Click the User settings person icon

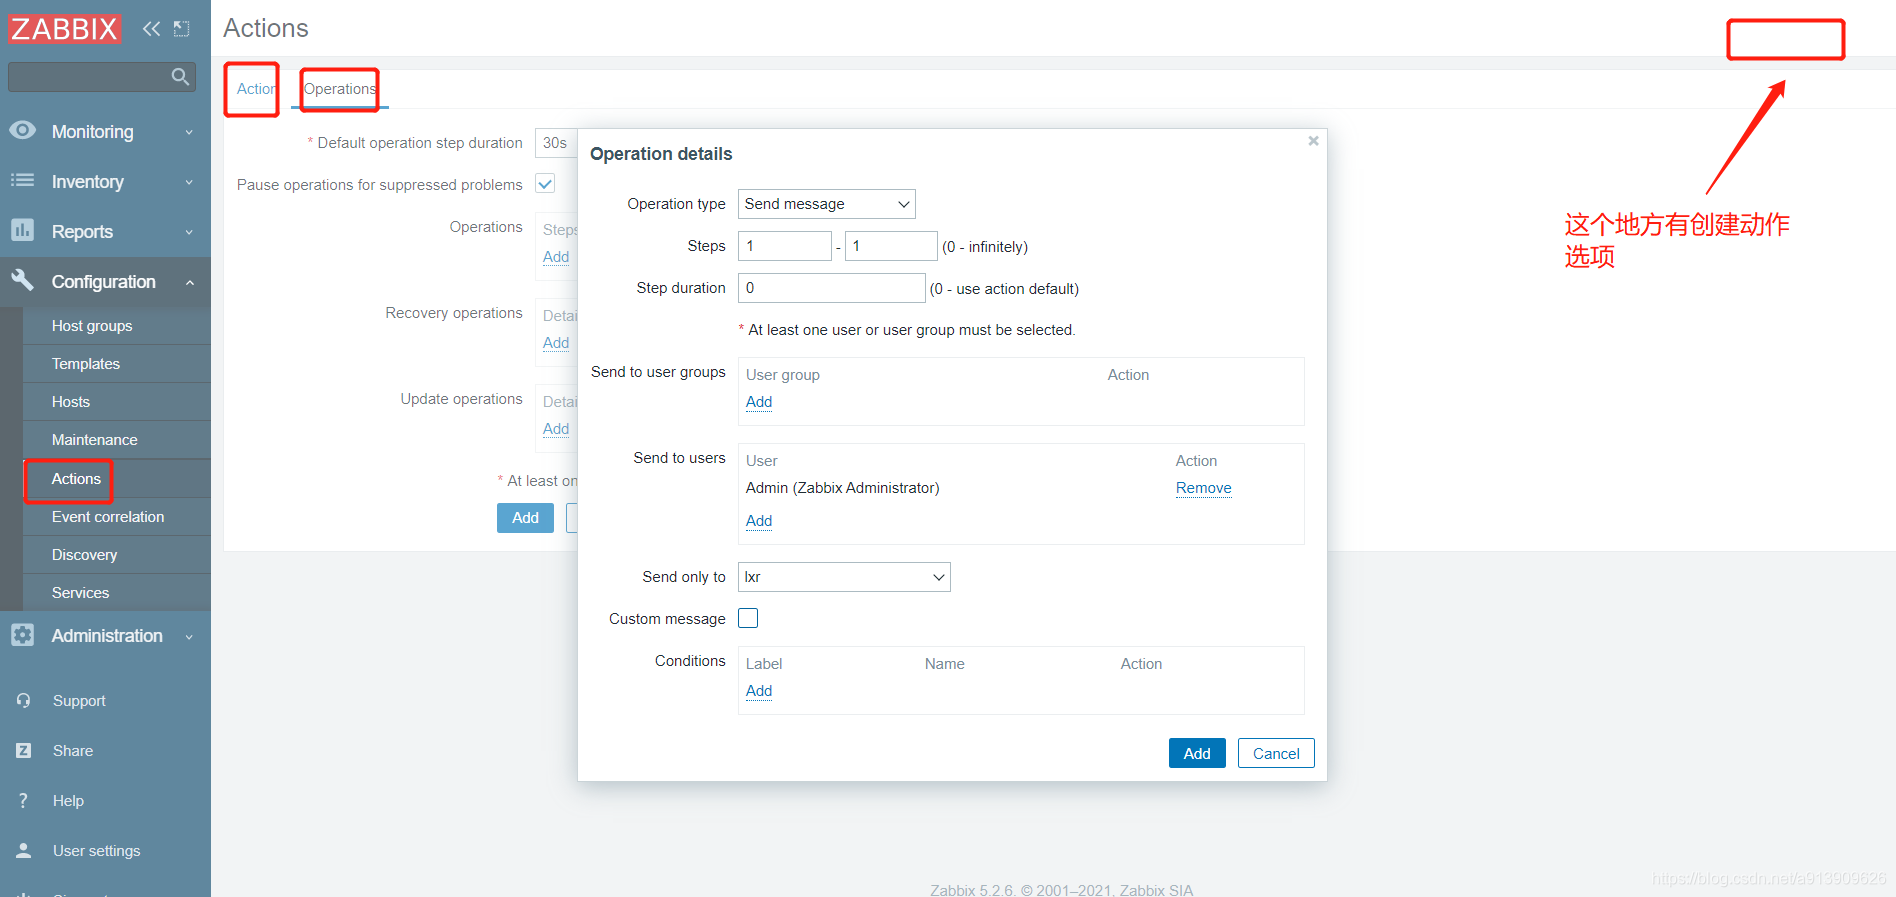click(x=23, y=850)
